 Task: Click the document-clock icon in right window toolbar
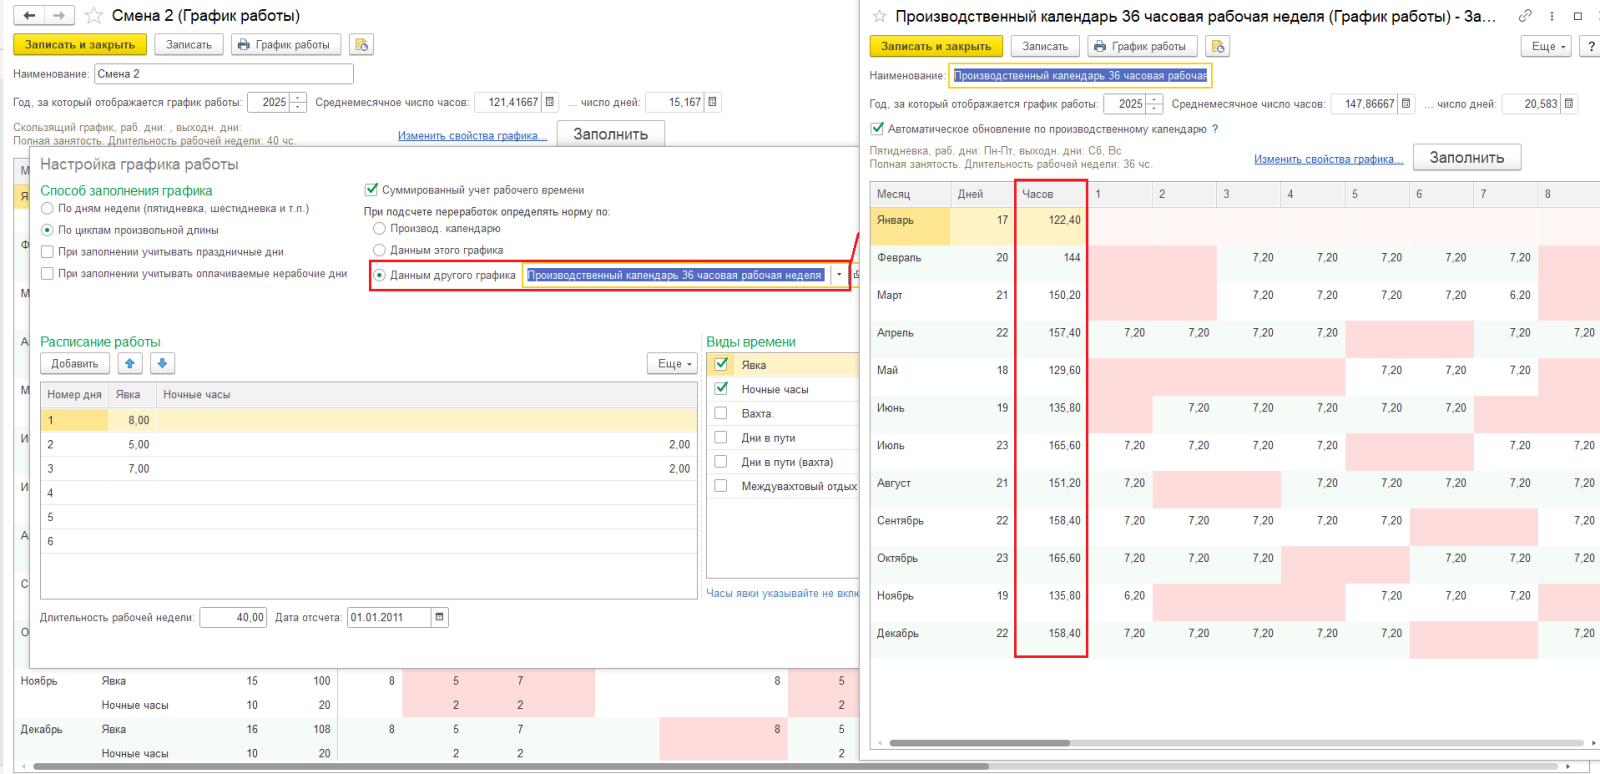pyautogui.click(x=1217, y=46)
